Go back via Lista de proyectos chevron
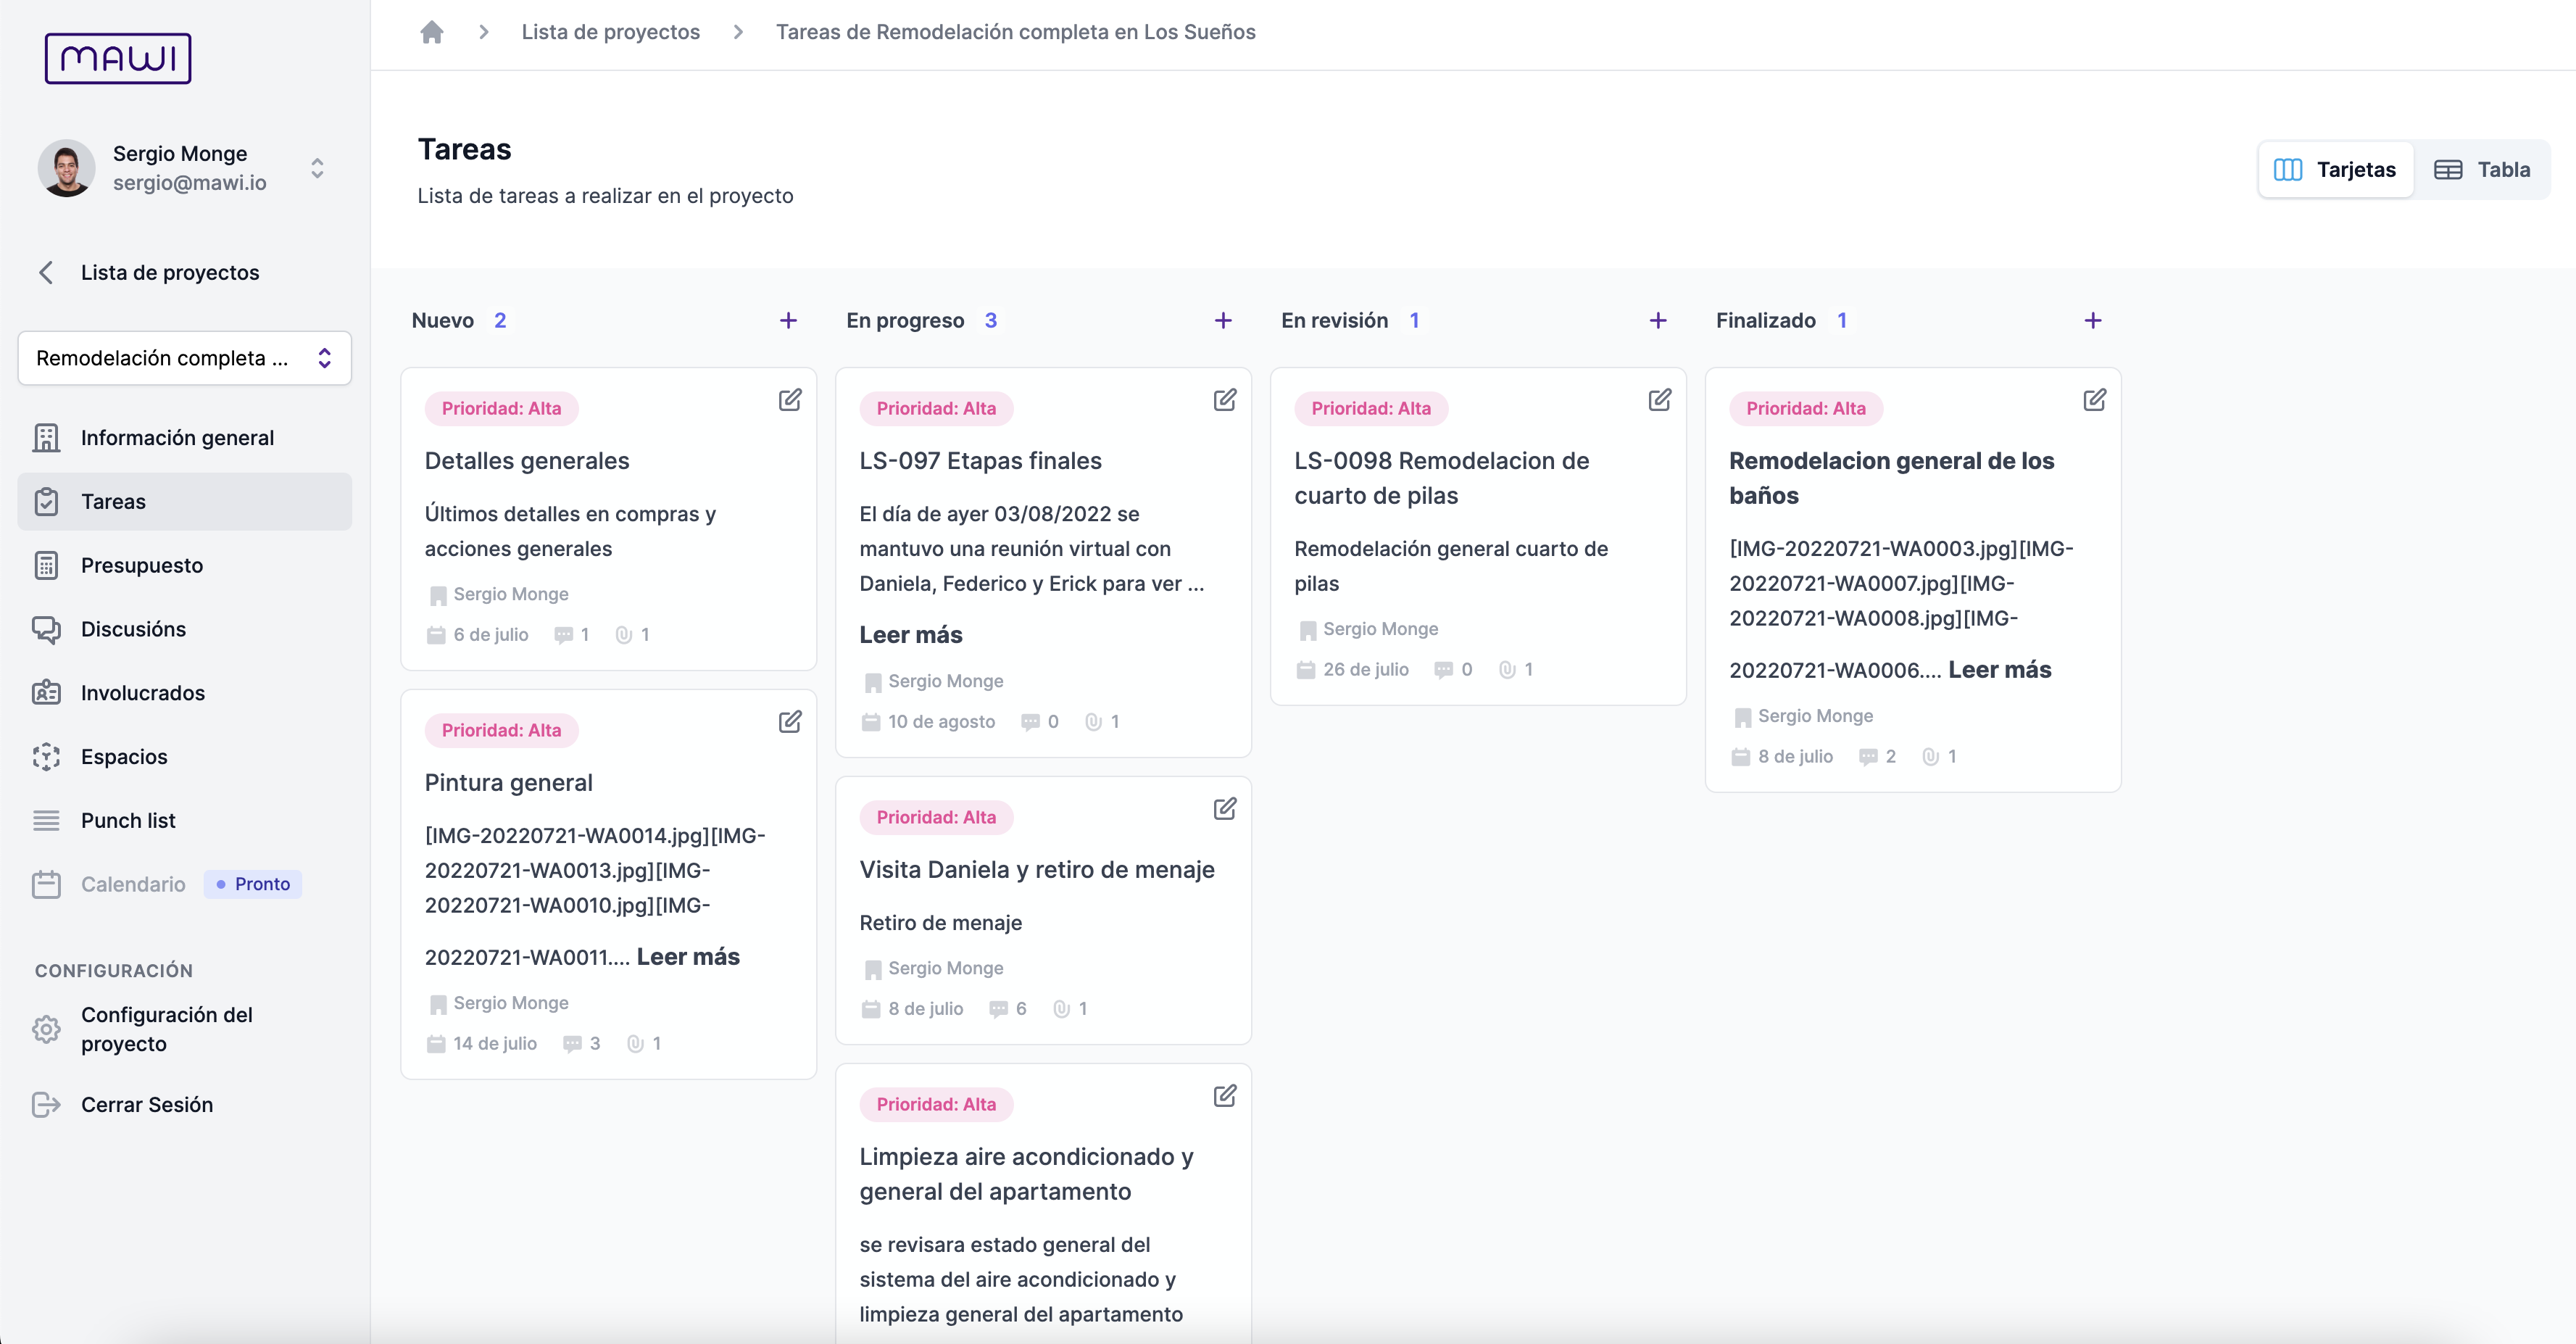Viewport: 2576px width, 1344px height. click(46, 273)
